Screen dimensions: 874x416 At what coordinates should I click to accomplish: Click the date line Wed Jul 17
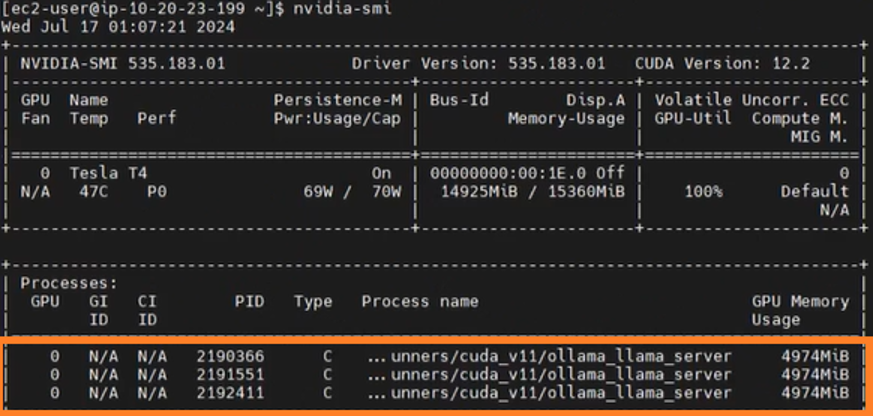click(118, 27)
